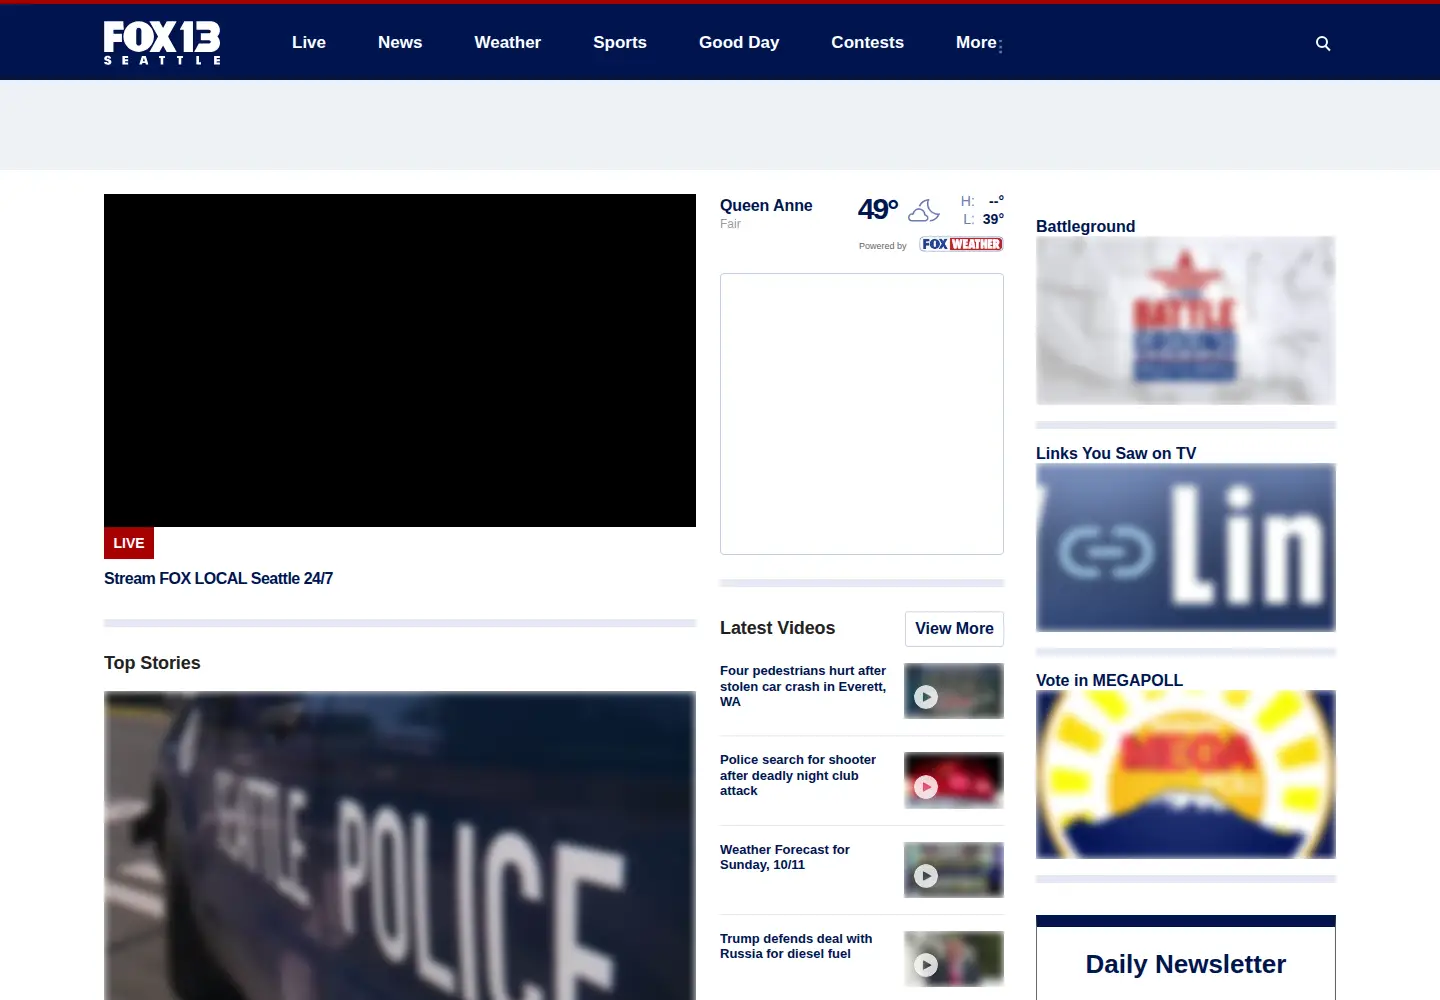Screen dimensions: 1440x1000
Task: Open the News nav item
Action: (x=400, y=42)
